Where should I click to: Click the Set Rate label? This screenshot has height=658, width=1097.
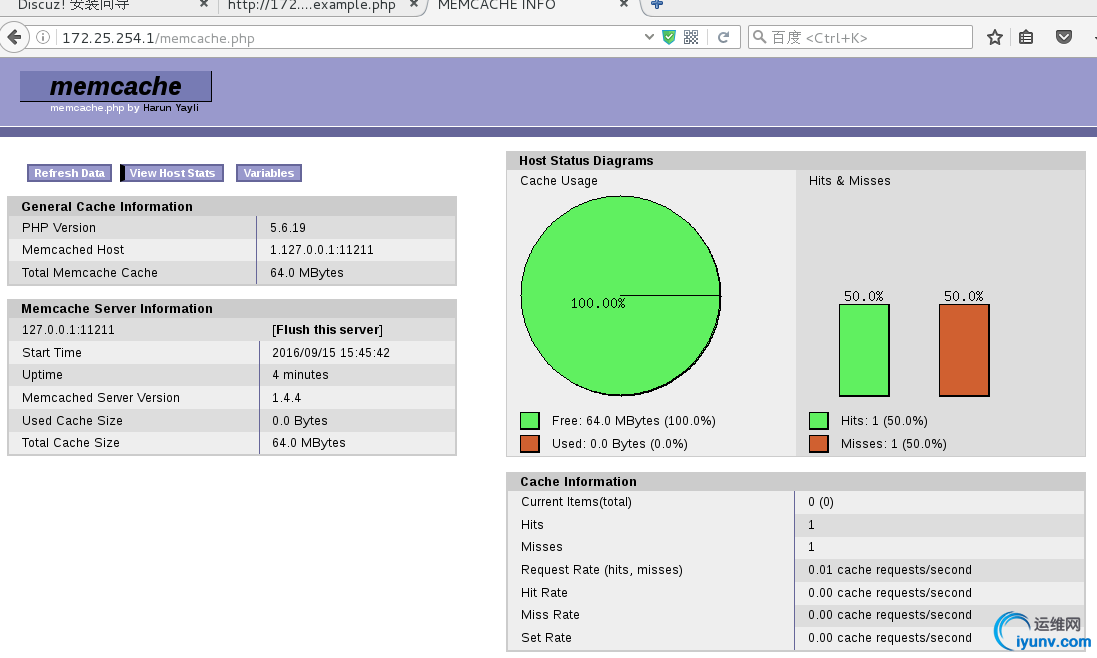[546, 637]
